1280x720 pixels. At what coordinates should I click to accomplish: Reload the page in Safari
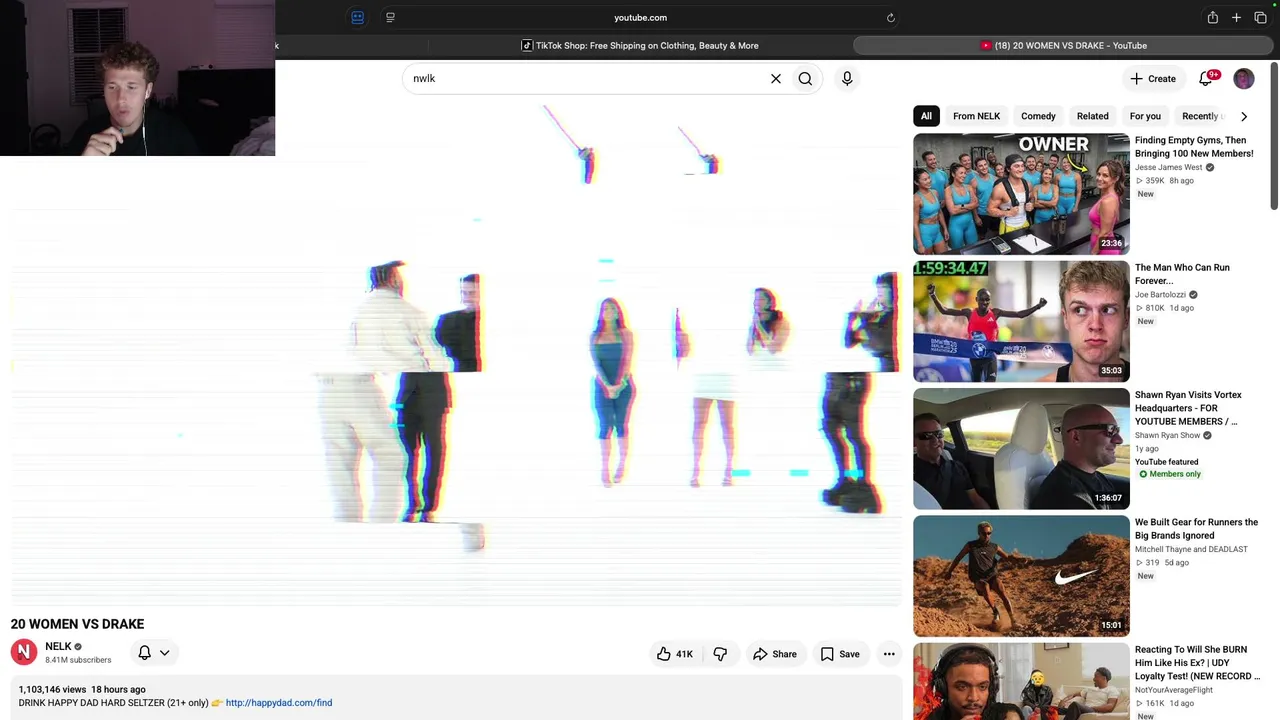pyautogui.click(x=891, y=17)
